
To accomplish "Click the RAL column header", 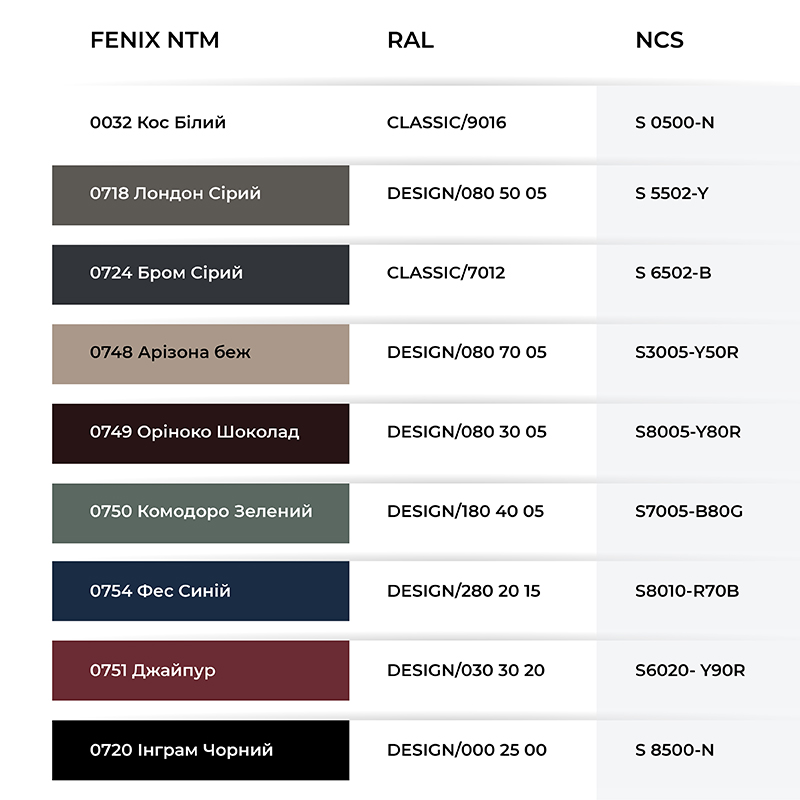I will point(411,40).
